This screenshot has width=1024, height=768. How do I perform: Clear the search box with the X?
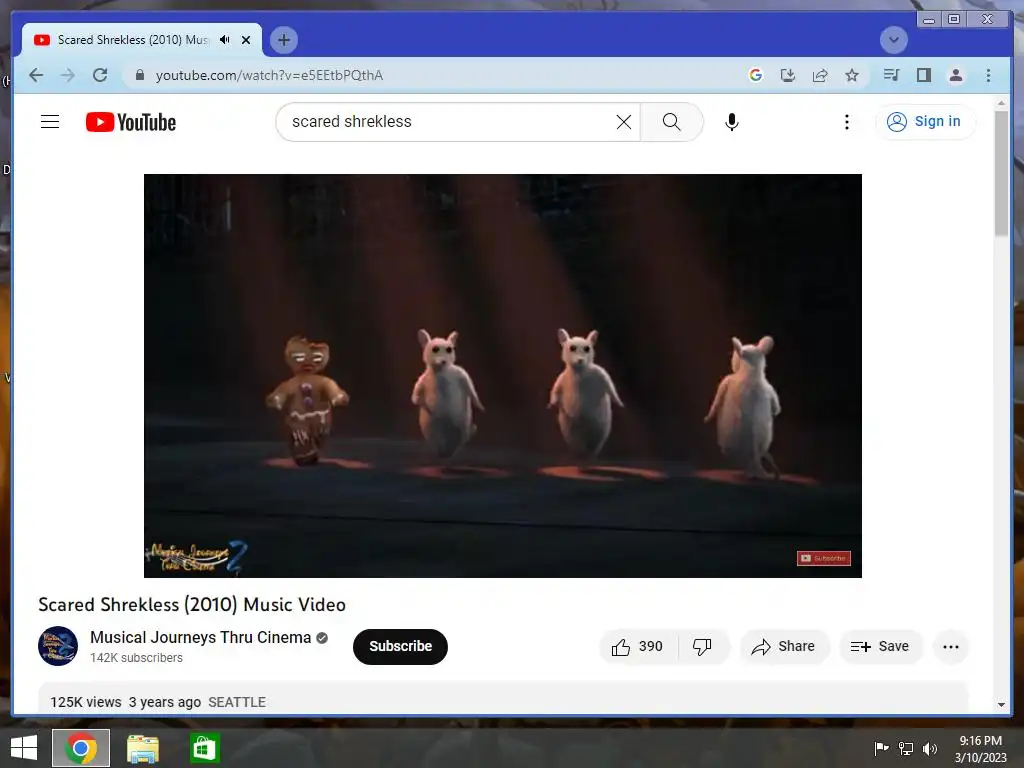point(624,122)
